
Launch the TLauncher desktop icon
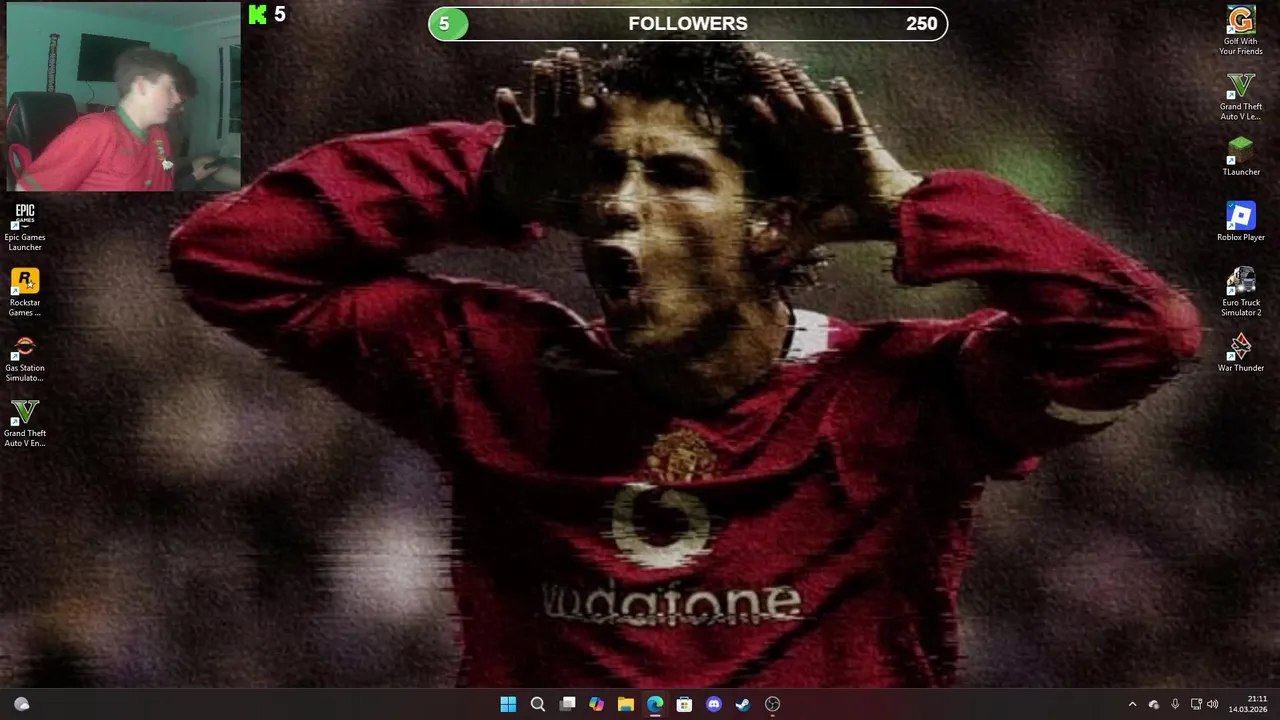[x=1241, y=157]
